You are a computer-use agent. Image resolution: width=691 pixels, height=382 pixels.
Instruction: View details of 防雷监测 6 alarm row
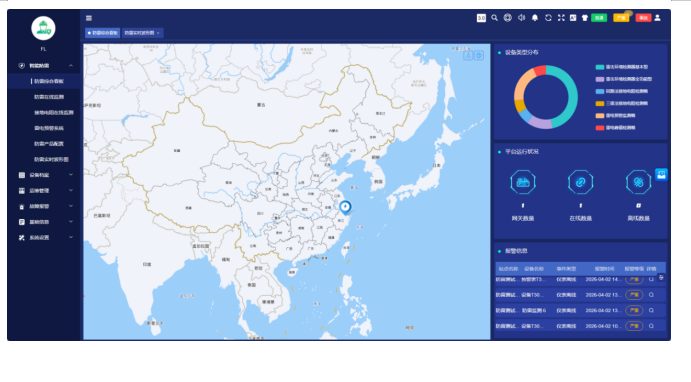(651, 311)
